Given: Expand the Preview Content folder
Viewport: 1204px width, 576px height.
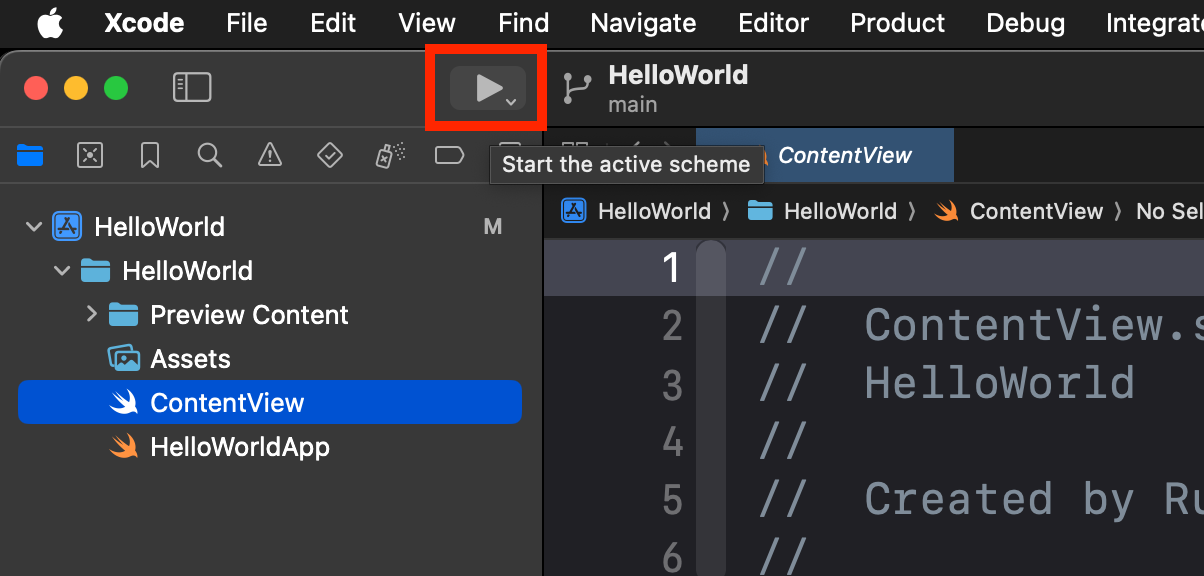Looking at the screenshot, I should (92, 315).
